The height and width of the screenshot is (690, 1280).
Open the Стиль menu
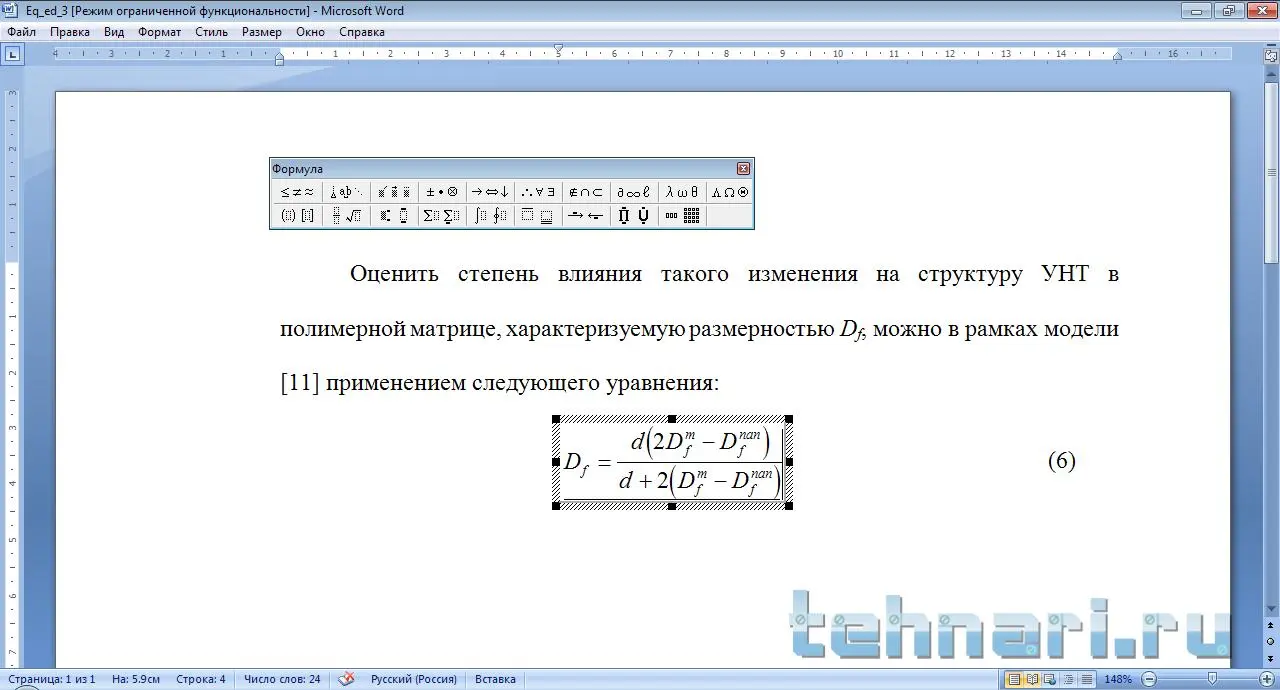coord(212,32)
